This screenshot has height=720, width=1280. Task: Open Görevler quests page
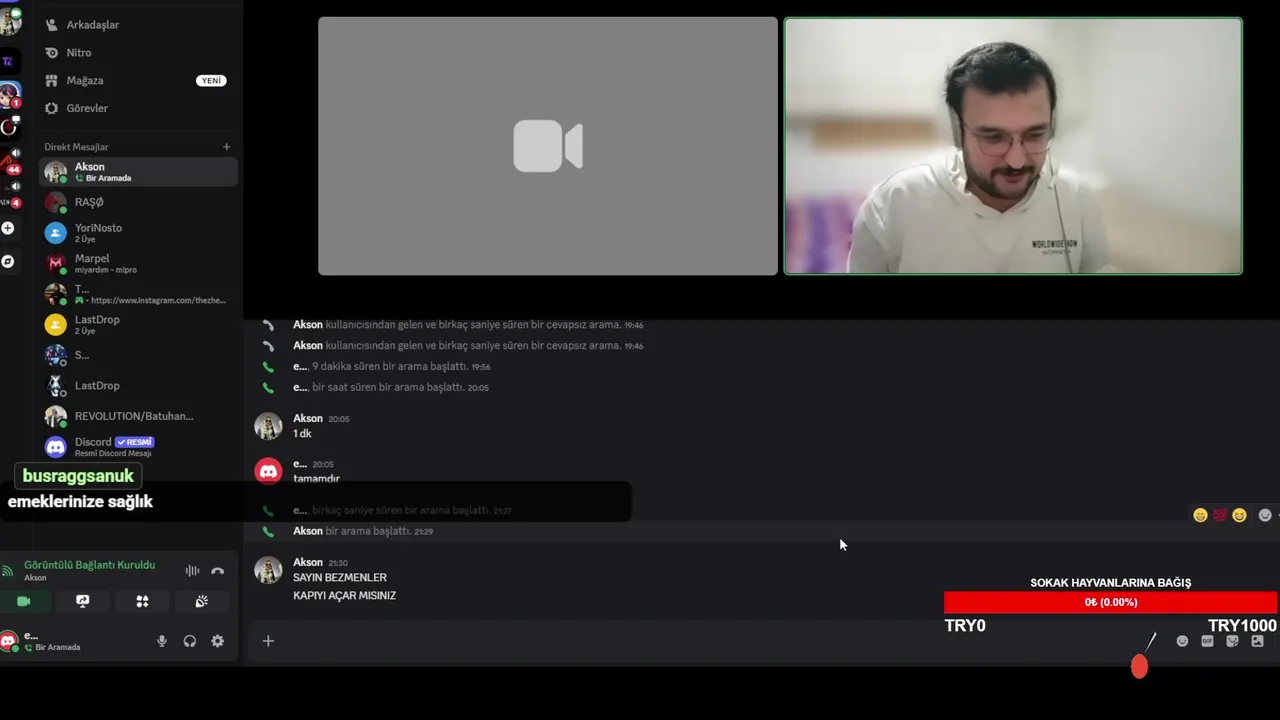pyautogui.click(x=138, y=108)
